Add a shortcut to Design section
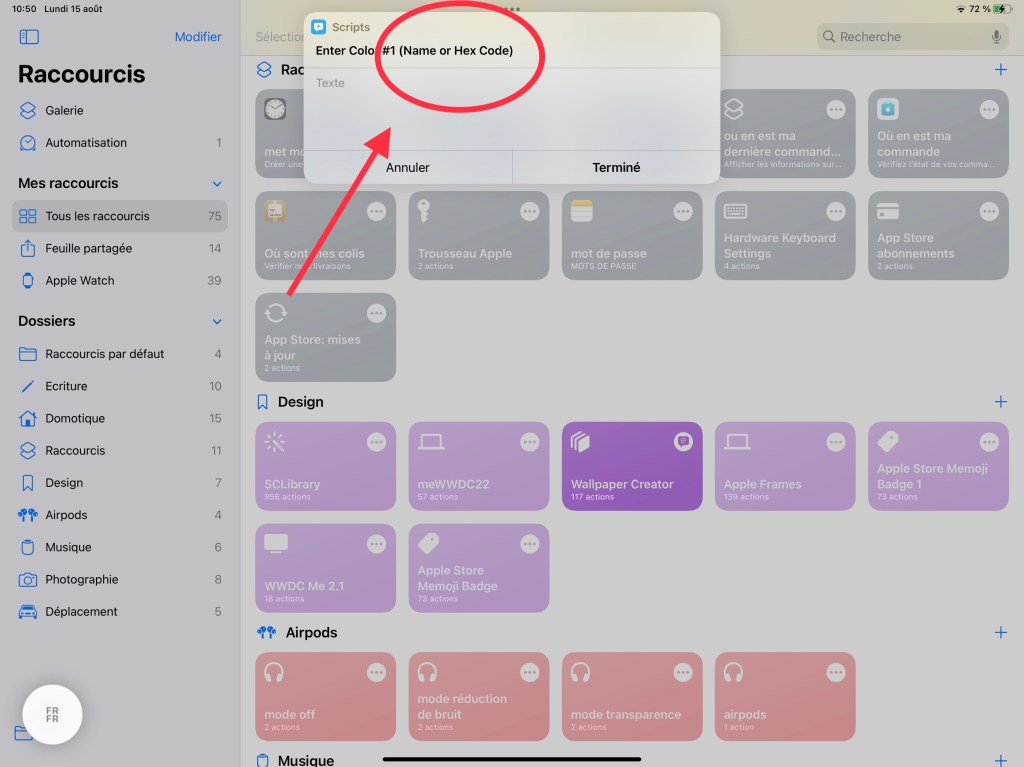The height and width of the screenshot is (767, 1024). (x=1000, y=402)
